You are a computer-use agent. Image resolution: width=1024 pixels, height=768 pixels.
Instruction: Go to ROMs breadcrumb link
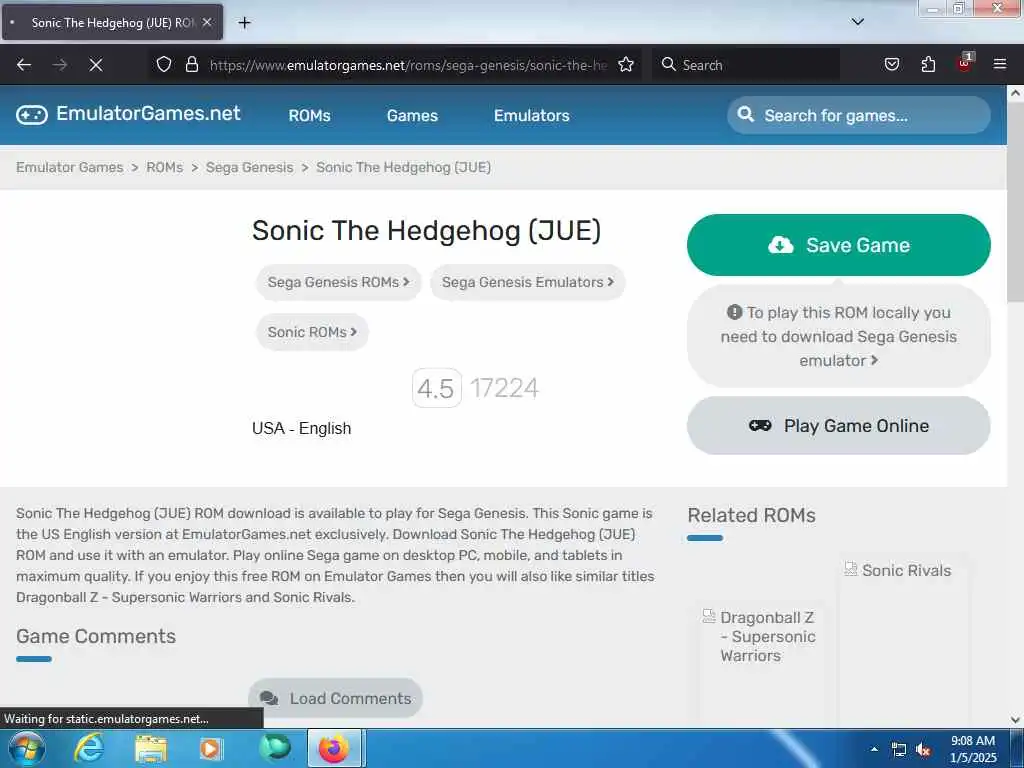coord(165,167)
